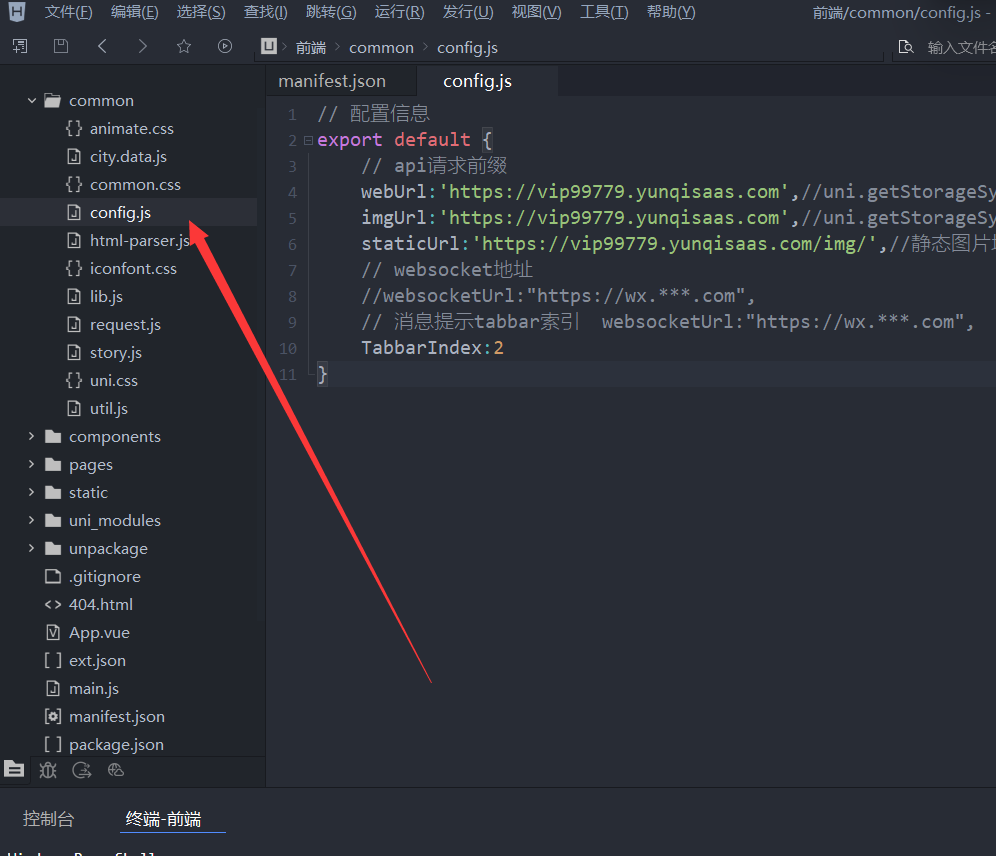Viewport: 996px width, 856px height.
Task: Click the globe settings bottom icon
Action: [116, 770]
